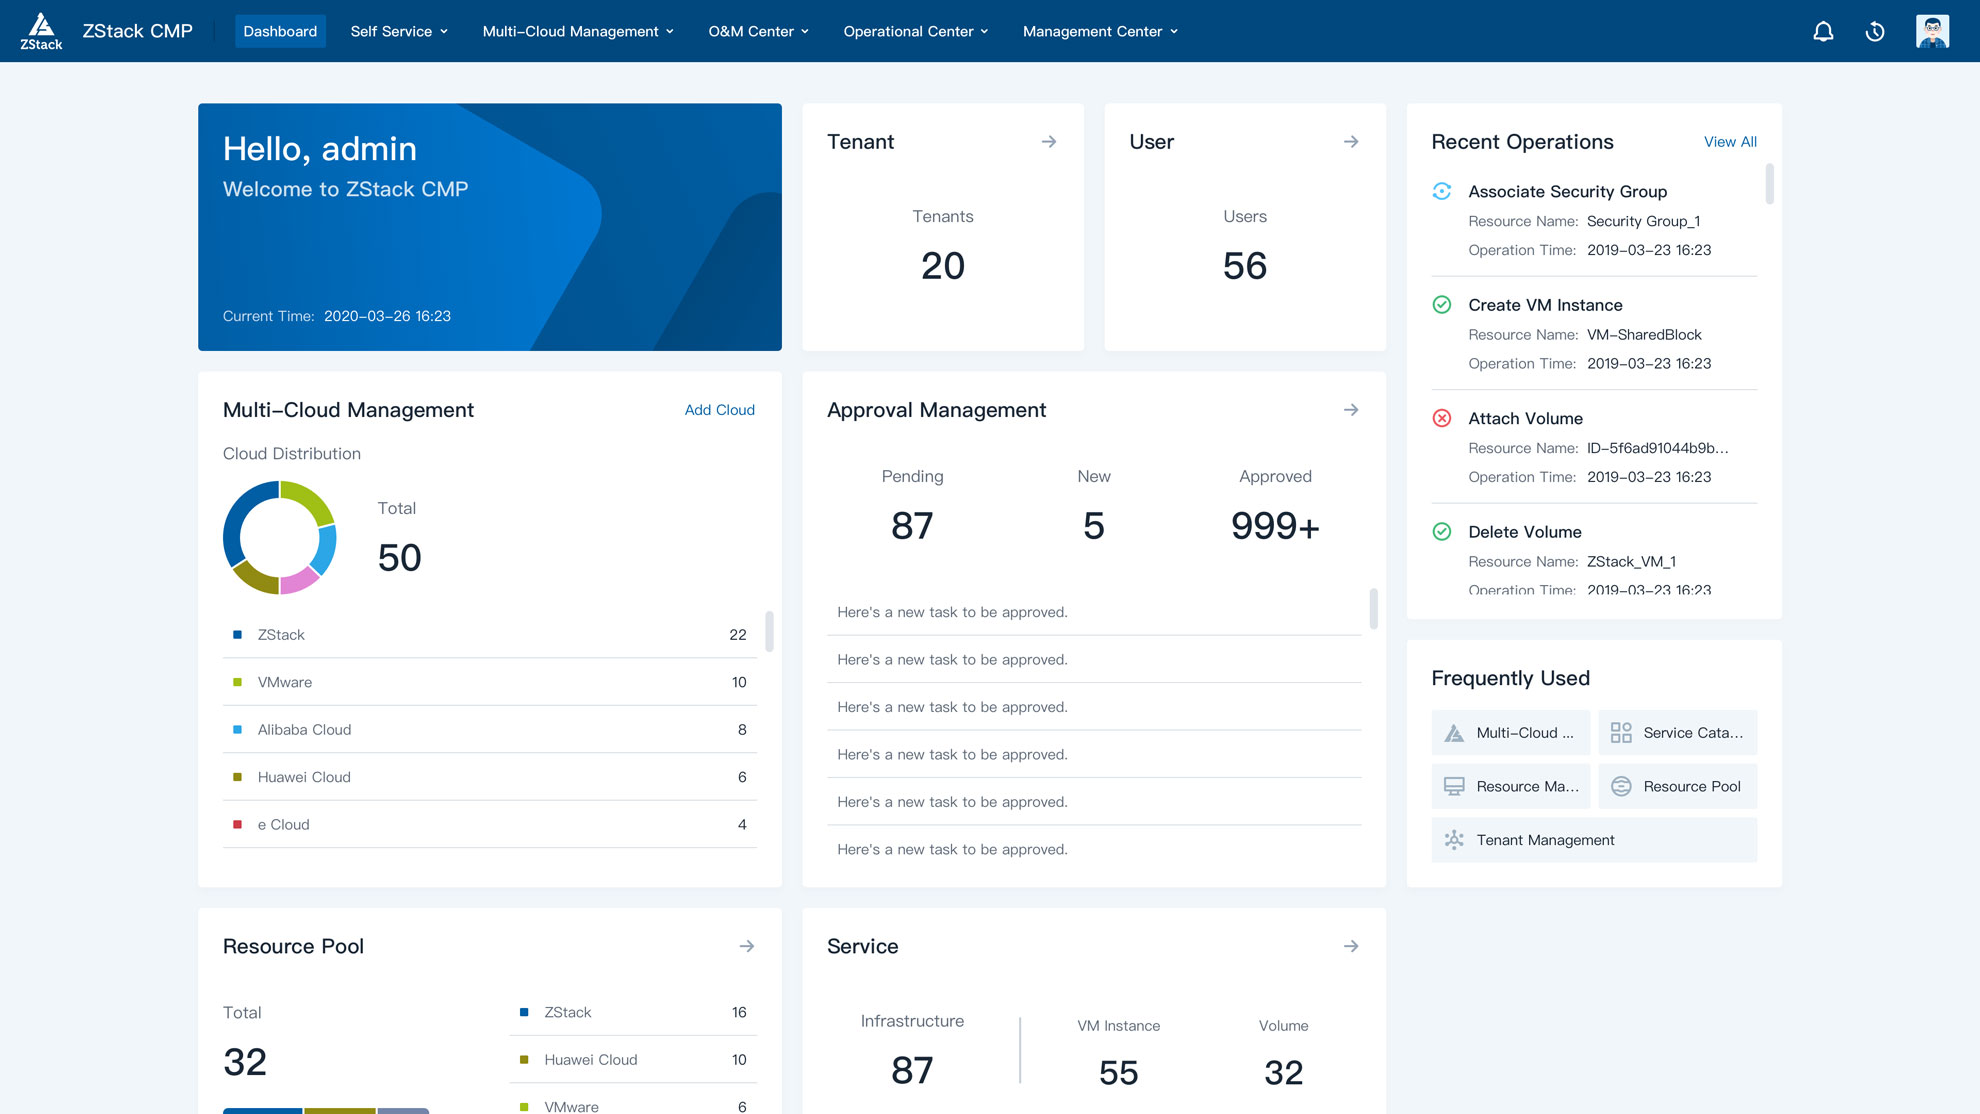Click the Infrastructure count 87
1980x1114 pixels.
912,1071
